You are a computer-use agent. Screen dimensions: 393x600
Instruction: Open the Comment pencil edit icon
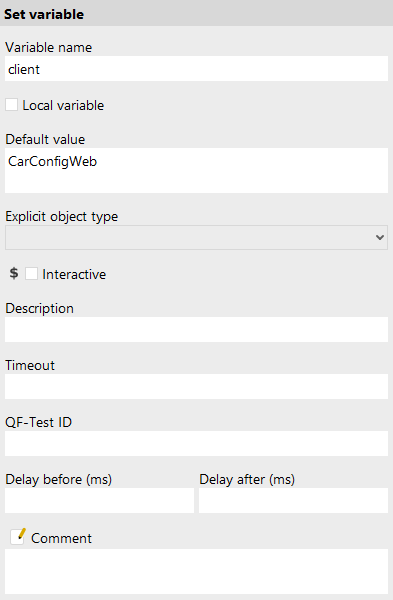click(18, 536)
